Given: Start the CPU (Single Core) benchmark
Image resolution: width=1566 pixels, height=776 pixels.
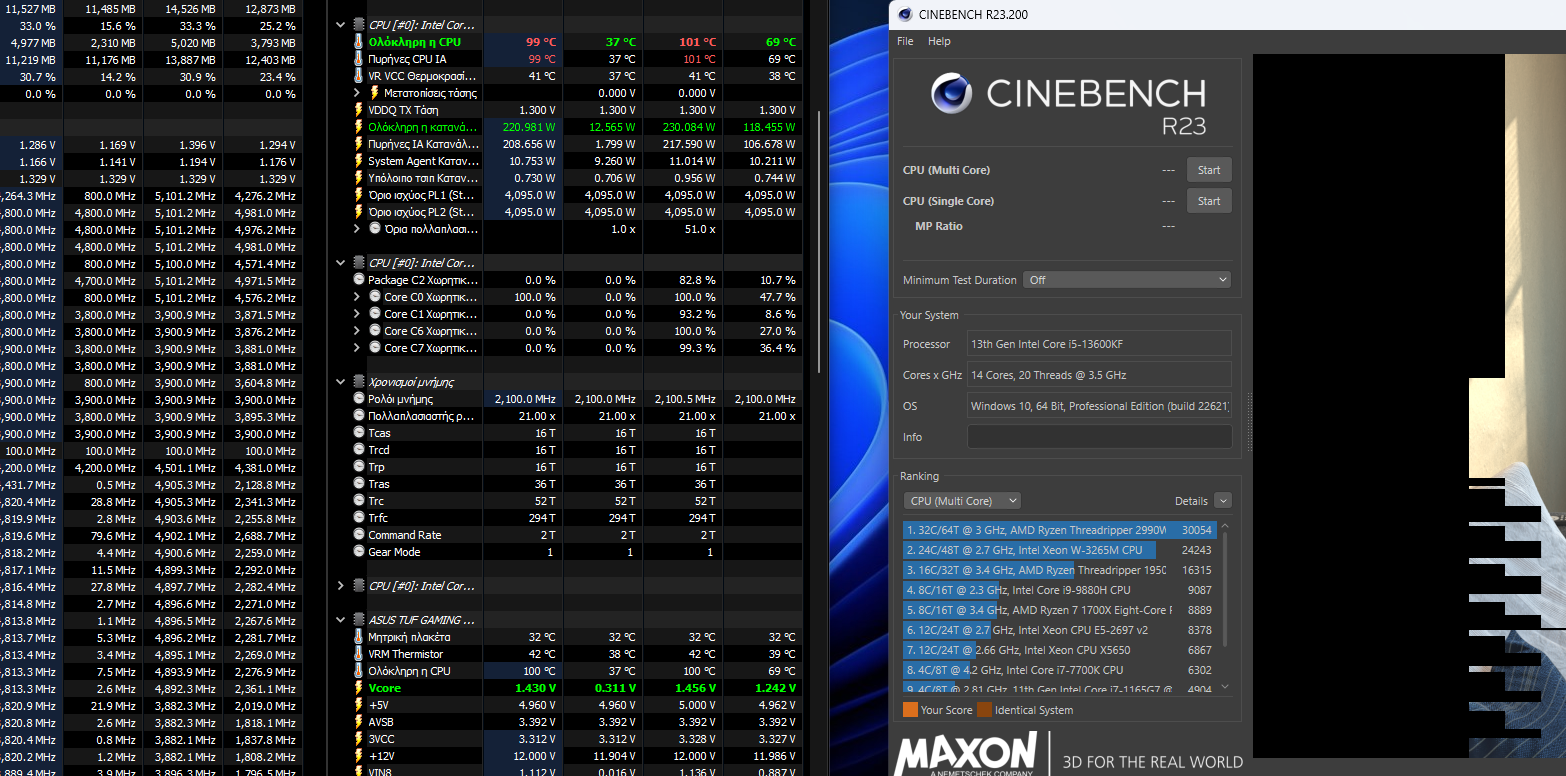Looking at the screenshot, I should (1209, 201).
